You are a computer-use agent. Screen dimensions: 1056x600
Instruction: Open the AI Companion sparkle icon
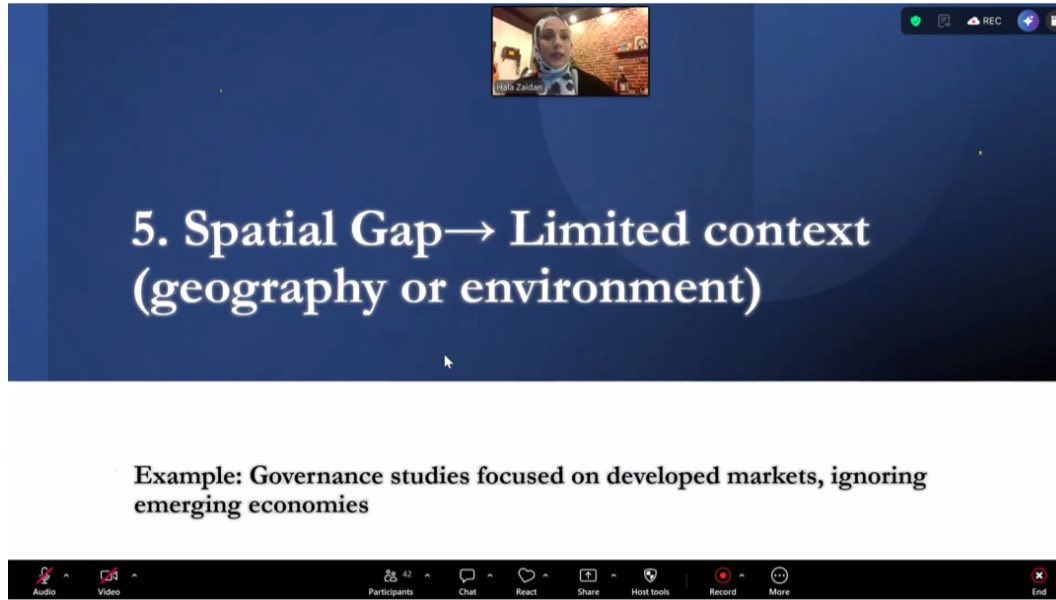pyautogui.click(x=1027, y=21)
